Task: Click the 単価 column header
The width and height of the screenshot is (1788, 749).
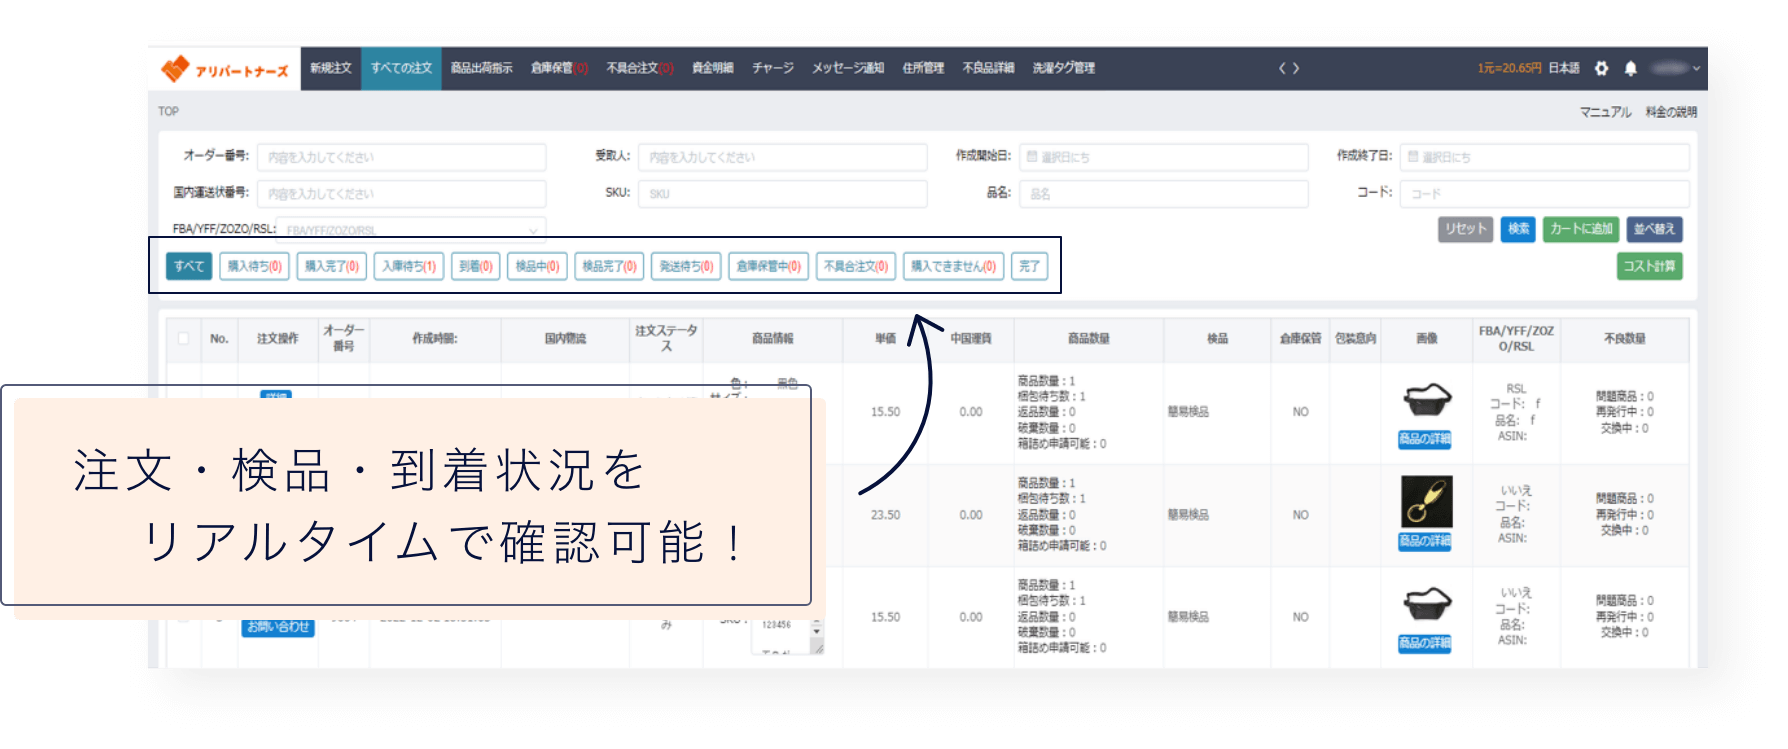Action: point(885,339)
